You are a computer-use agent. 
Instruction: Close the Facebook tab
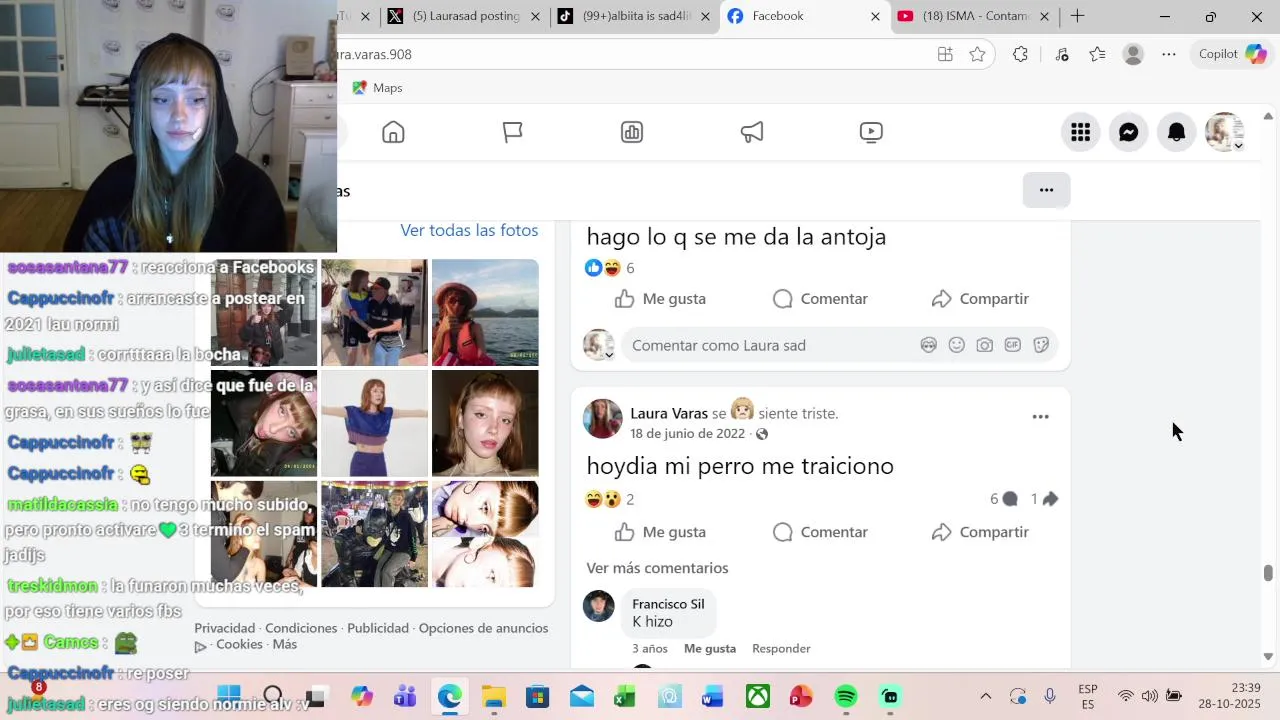(875, 16)
